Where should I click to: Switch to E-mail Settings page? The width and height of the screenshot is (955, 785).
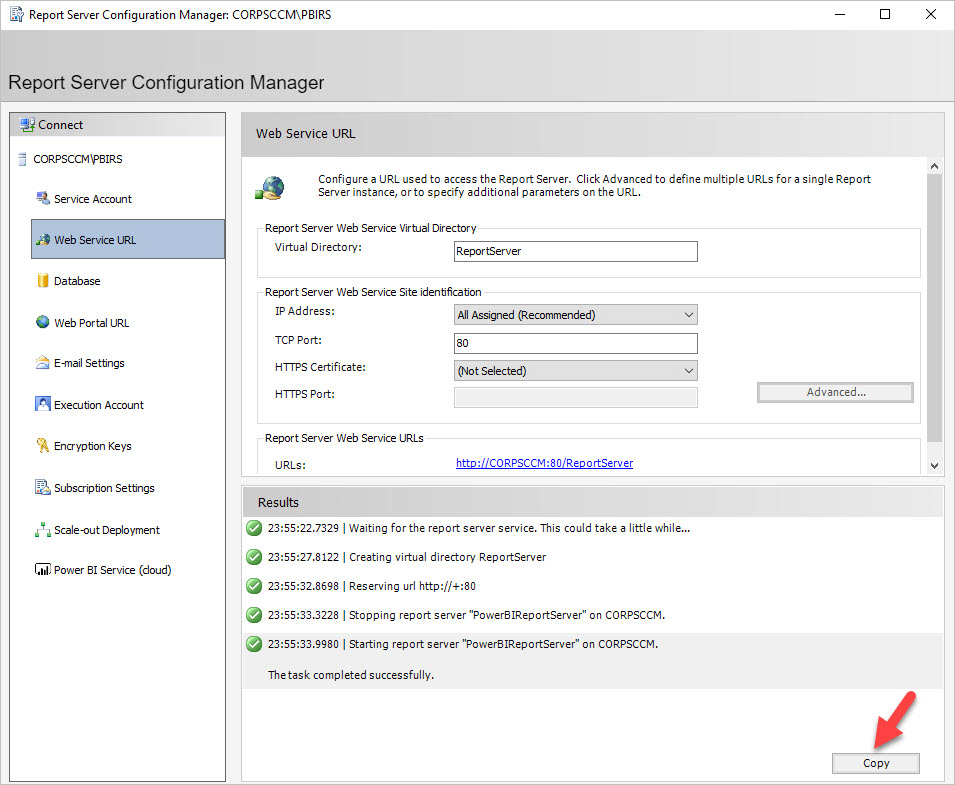tap(89, 363)
